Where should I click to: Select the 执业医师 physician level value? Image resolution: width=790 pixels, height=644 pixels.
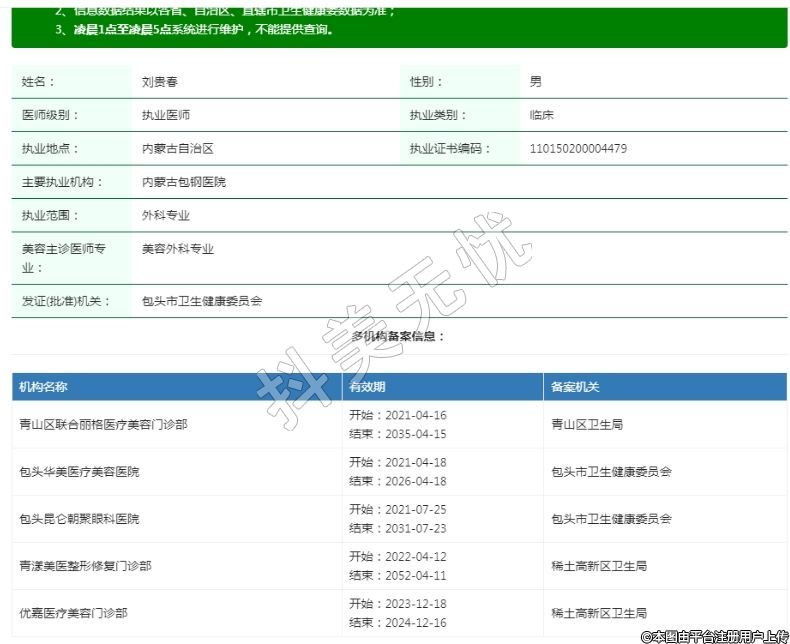point(166,115)
